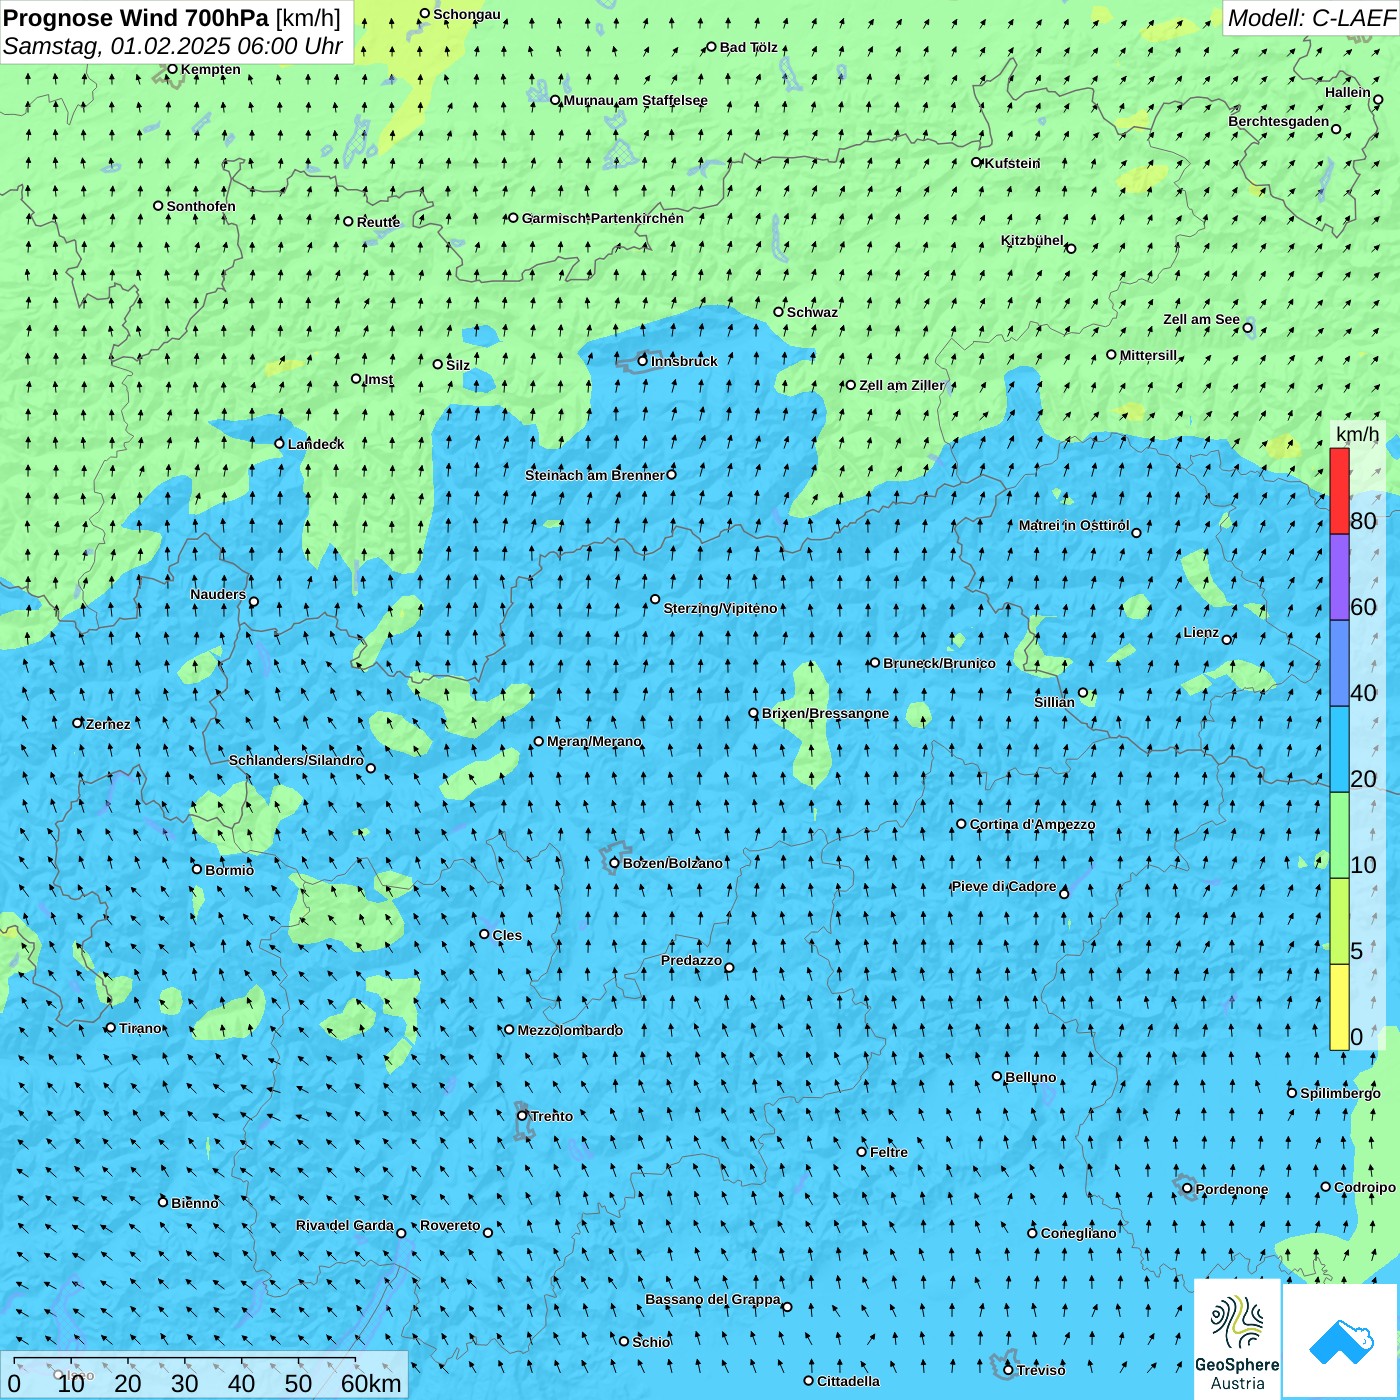This screenshot has height=1400, width=1400.
Task: Select the Meran/Merano label
Action: (x=594, y=741)
